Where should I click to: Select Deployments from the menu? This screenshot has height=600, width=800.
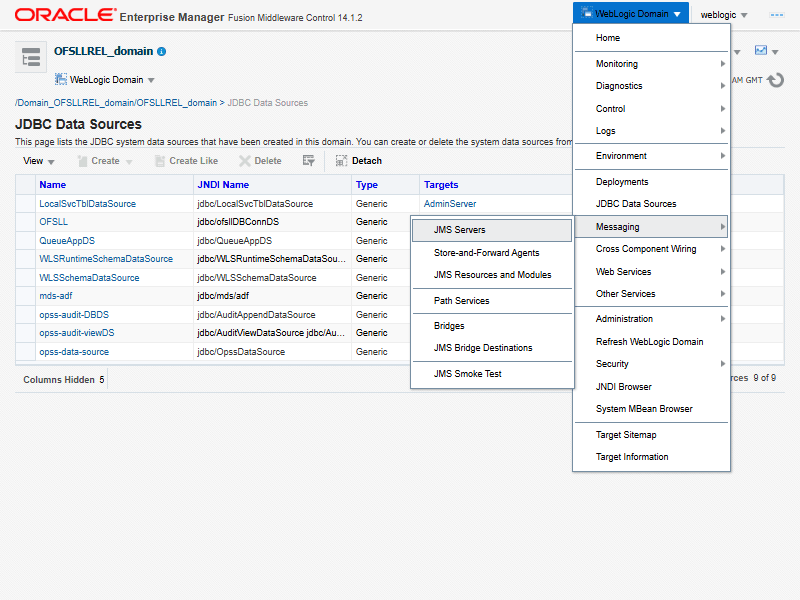click(x=652, y=182)
